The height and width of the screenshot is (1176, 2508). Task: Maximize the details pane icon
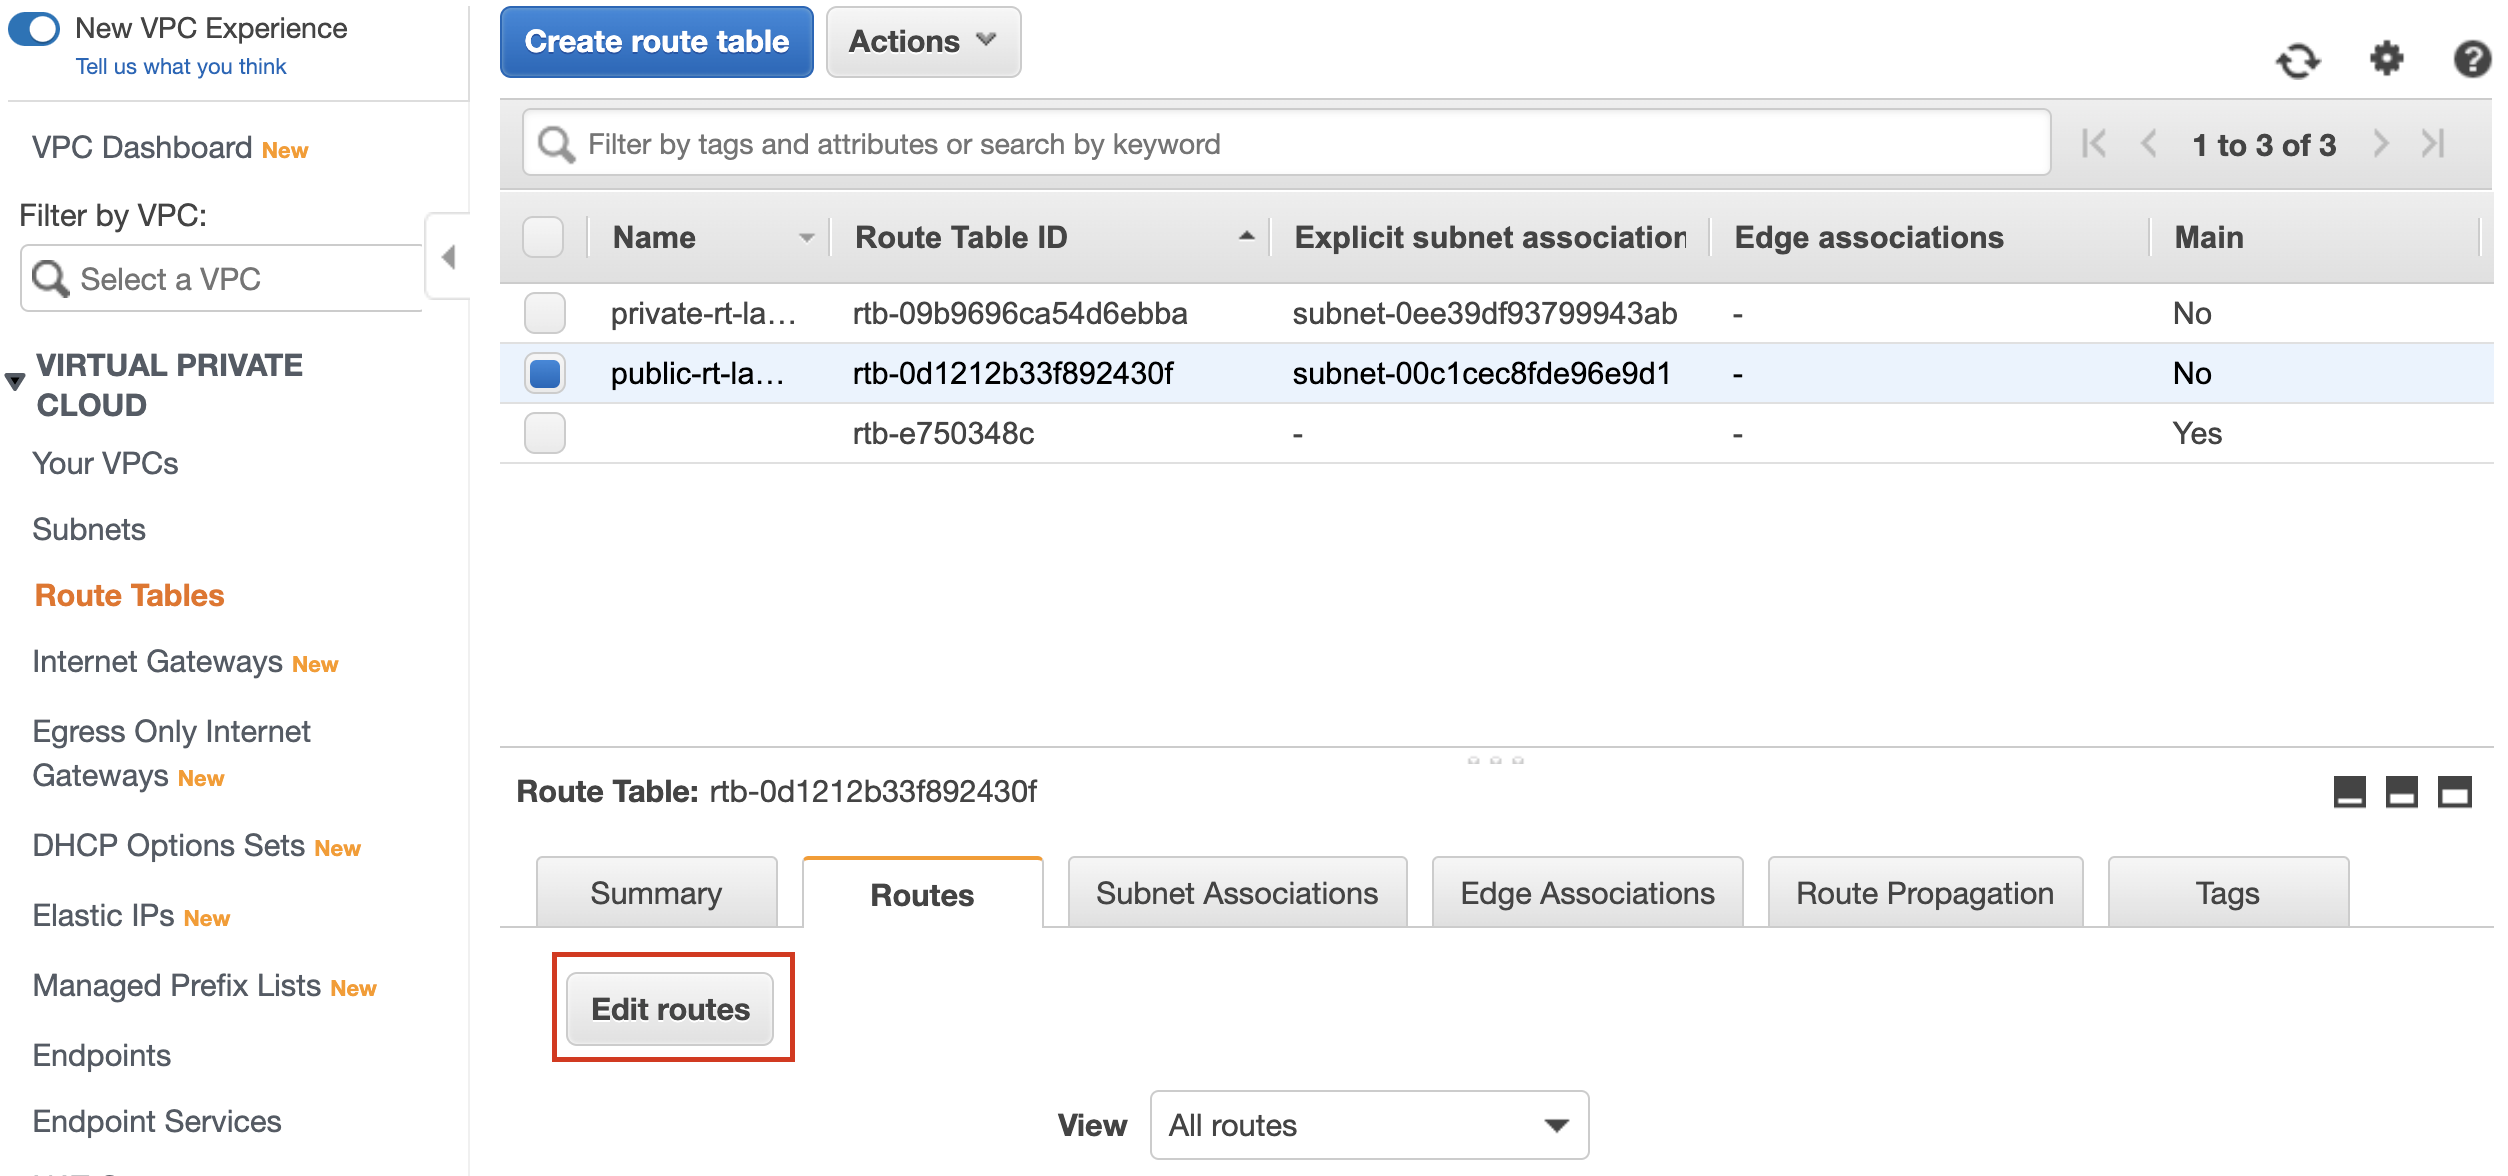(2454, 792)
